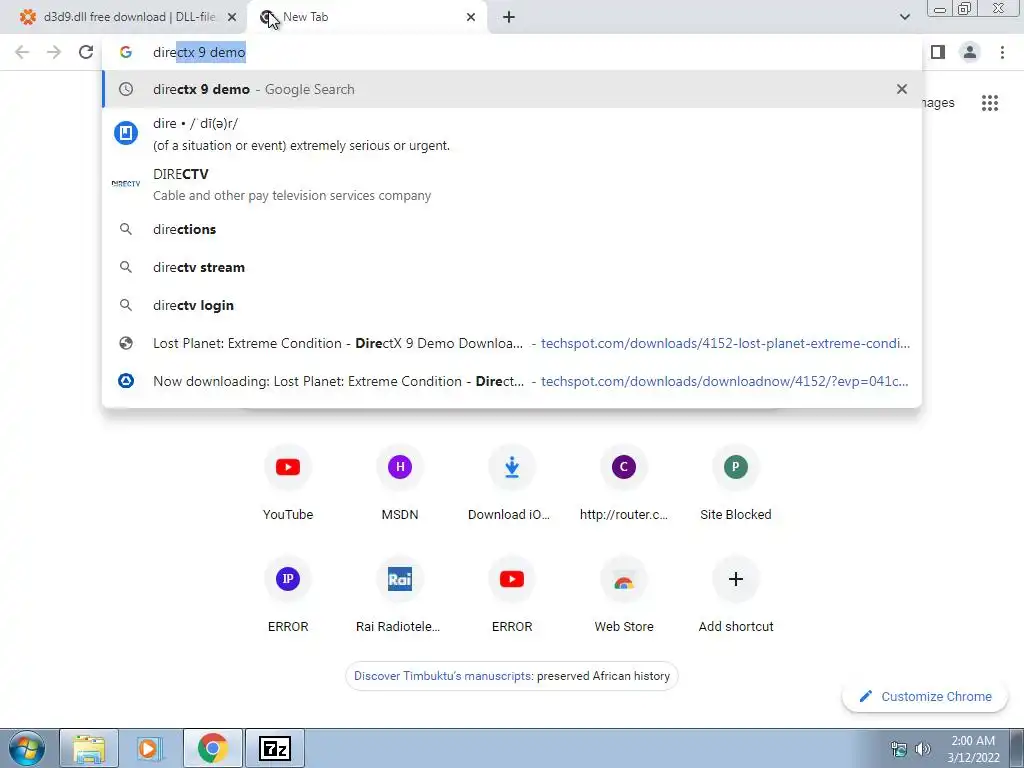Choose the directx 9 demo Google Search suggestion

tap(511, 89)
